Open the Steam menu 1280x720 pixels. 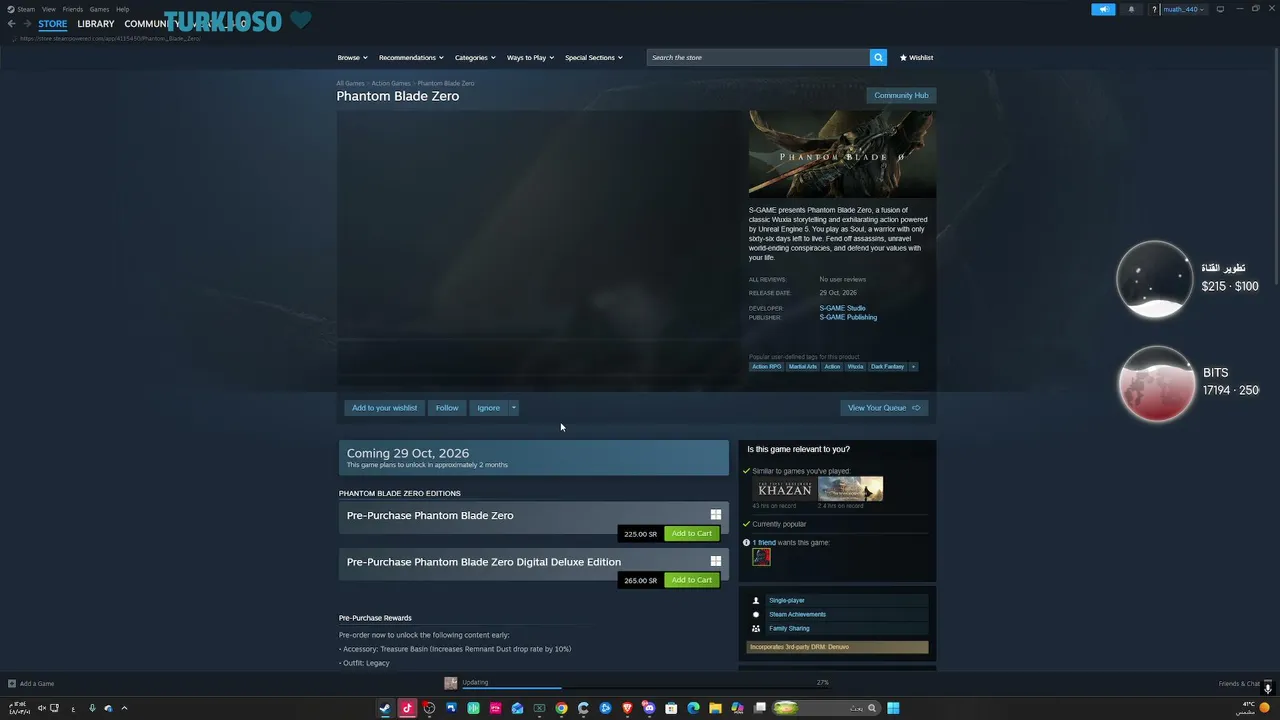coord(26,9)
